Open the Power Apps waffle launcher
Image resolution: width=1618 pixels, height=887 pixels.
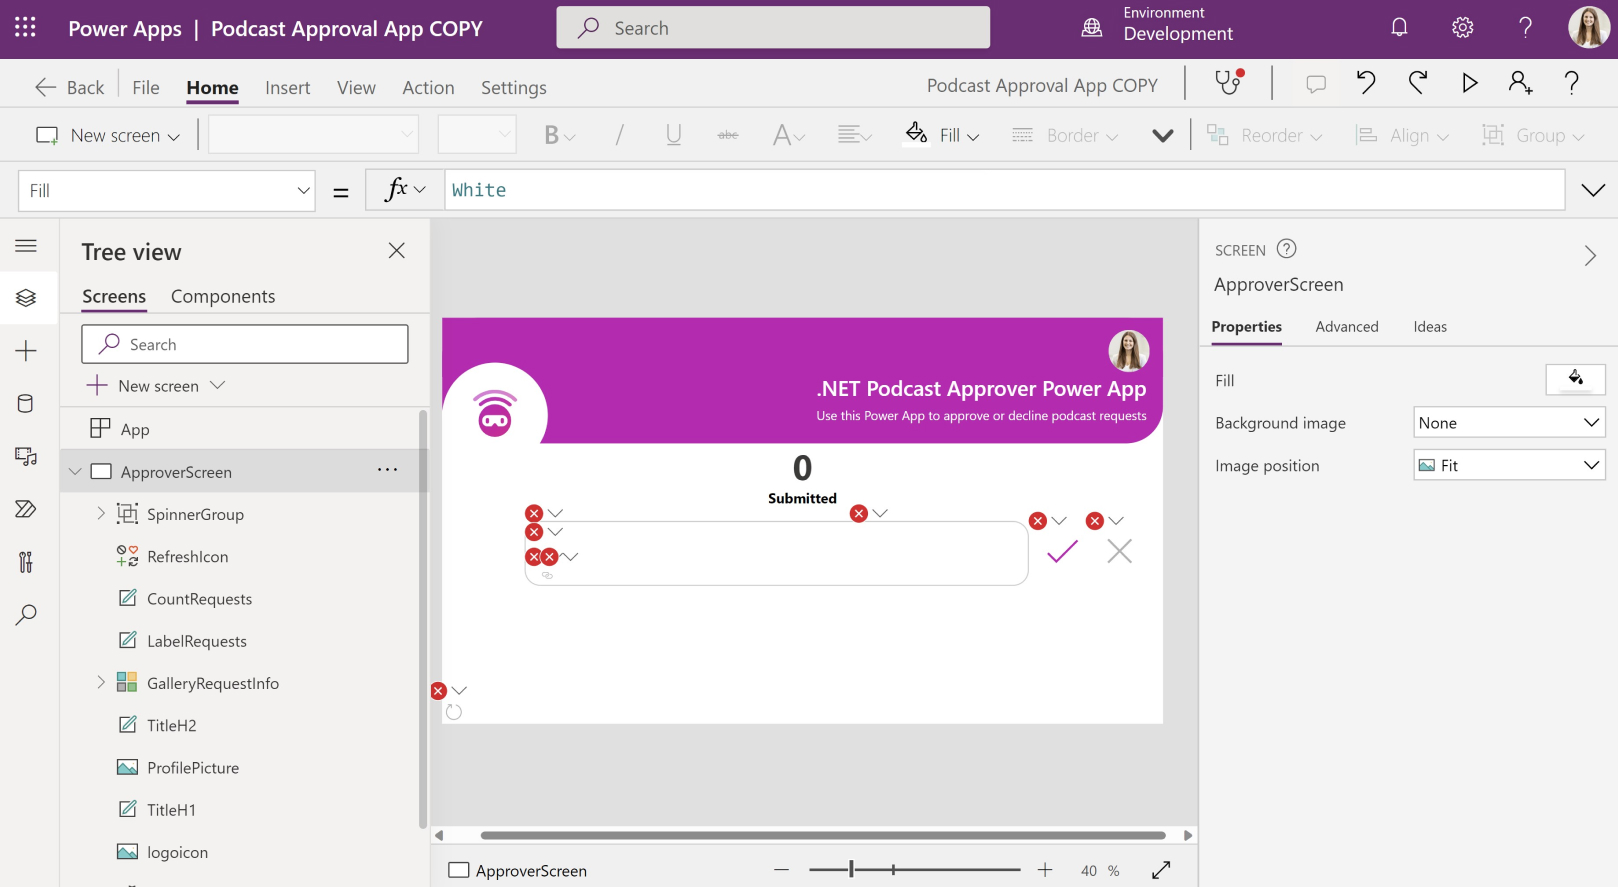click(26, 28)
